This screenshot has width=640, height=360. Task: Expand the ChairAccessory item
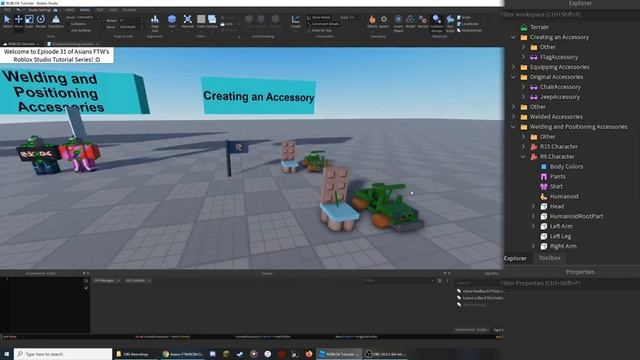tap(523, 87)
